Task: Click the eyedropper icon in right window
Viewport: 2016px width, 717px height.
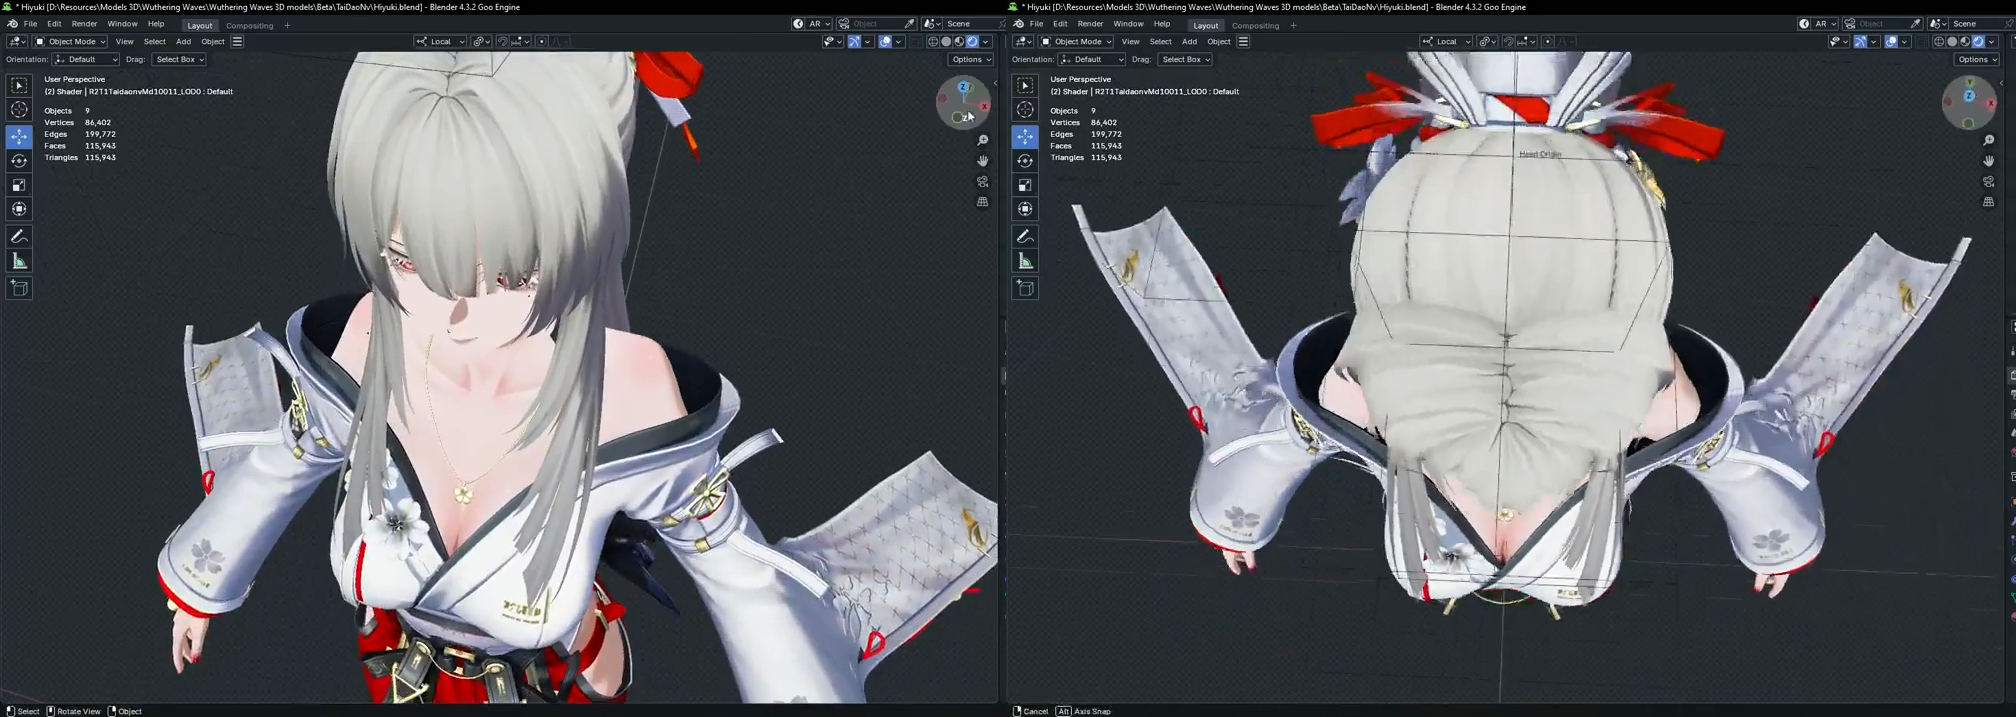Action: pyautogui.click(x=1915, y=24)
